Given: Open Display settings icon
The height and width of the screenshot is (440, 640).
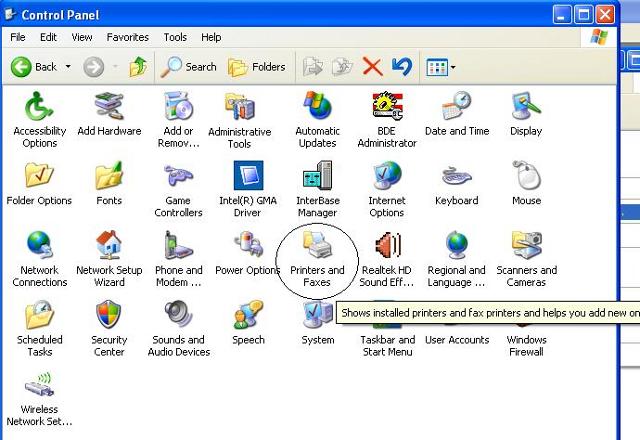Looking at the screenshot, I should tap(526, 106).
